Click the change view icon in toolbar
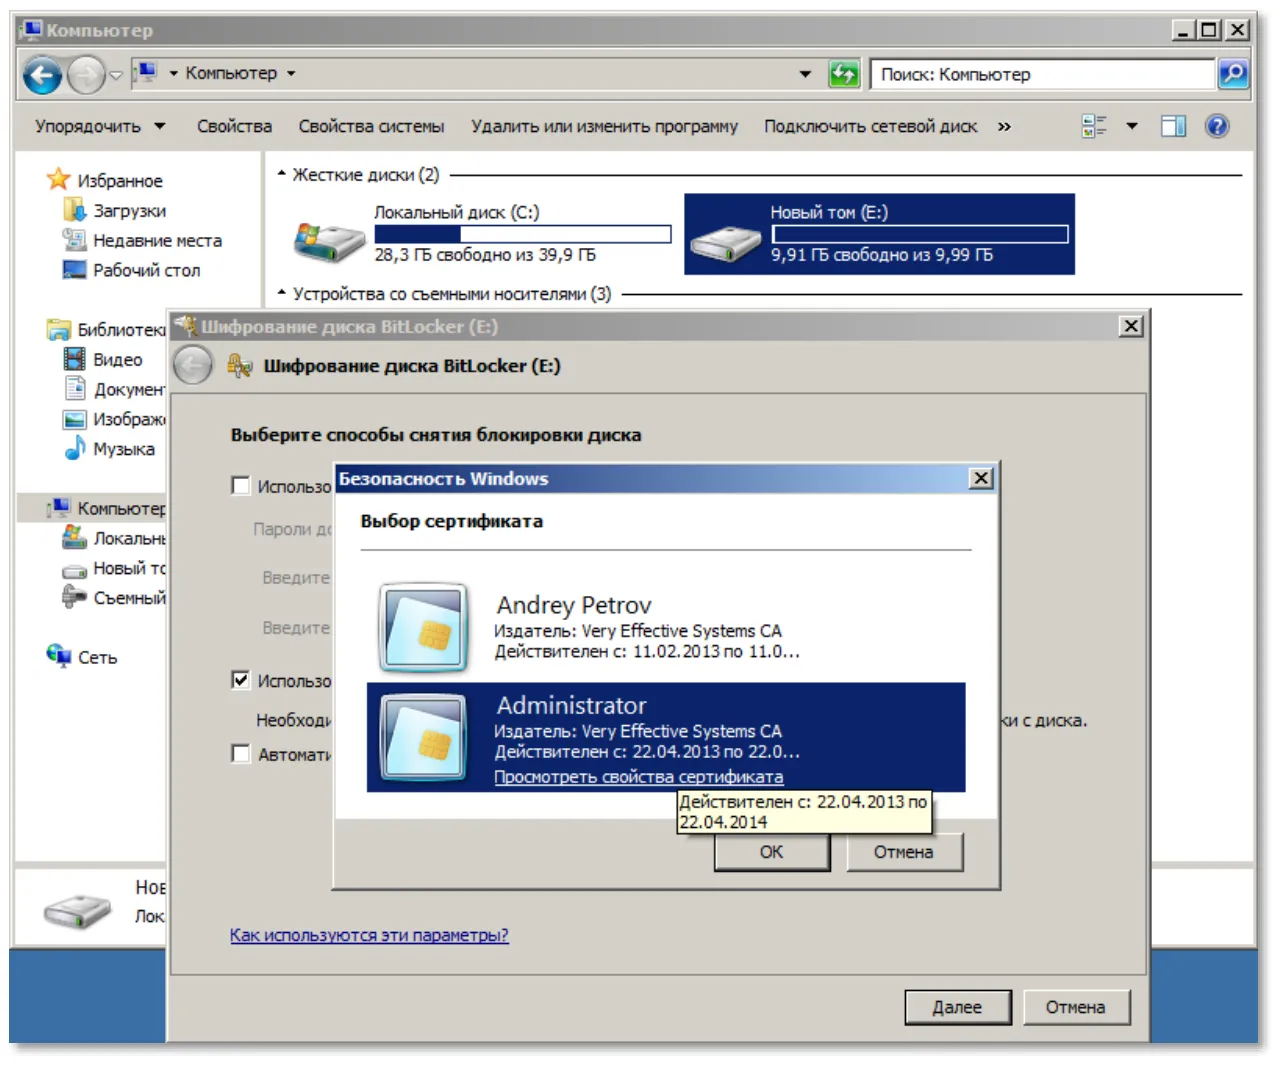This screenshot has height=1065, width=1280. click(1094, 126)
